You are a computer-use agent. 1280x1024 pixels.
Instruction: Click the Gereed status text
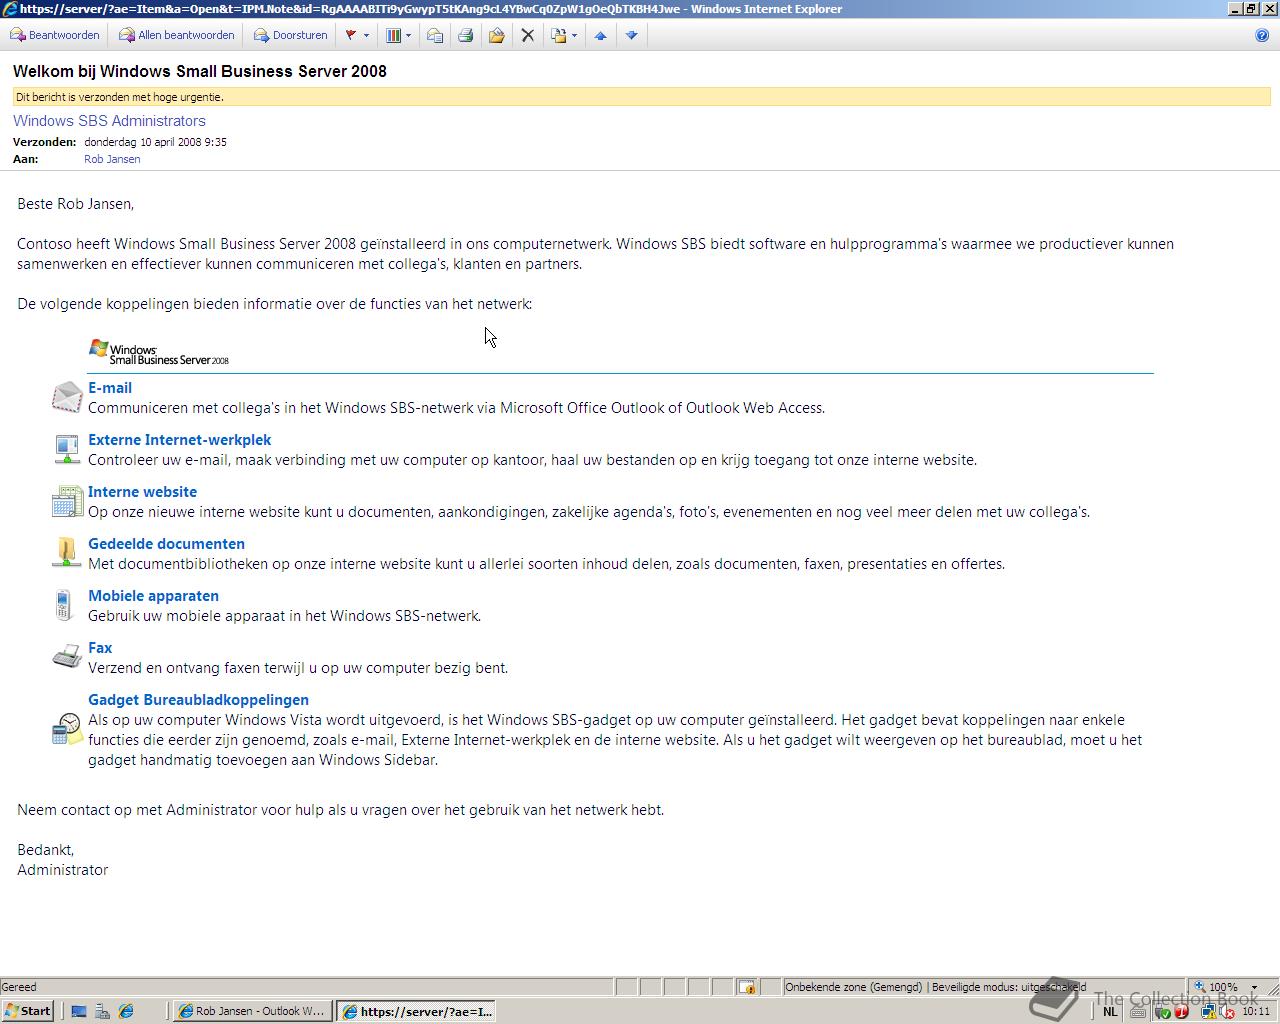point(19,987)
